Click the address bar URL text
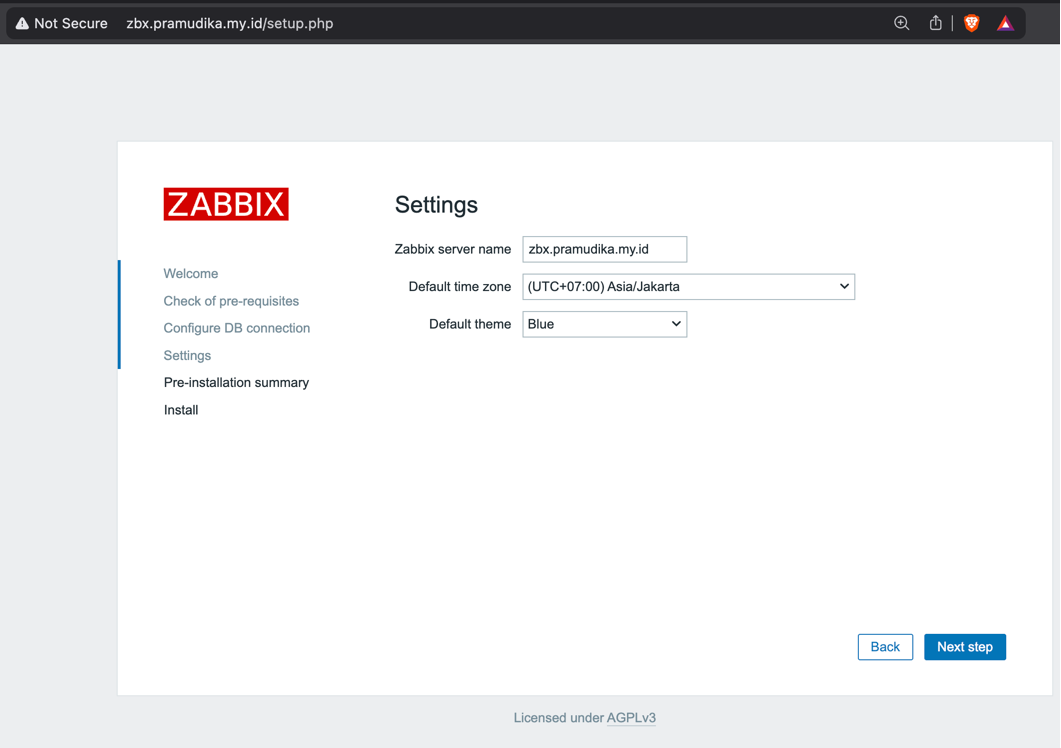This screenshot has height=748, width=1061. tap(230, 23)
